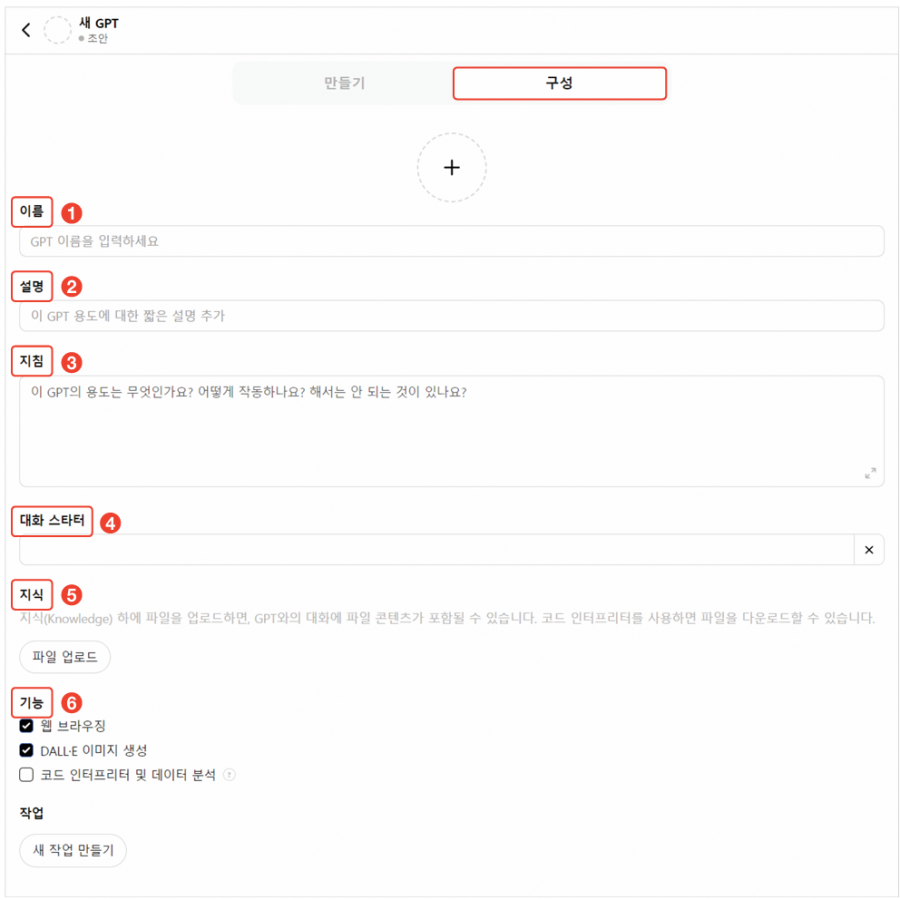
Task: Click the red numbered badge 6 beside 기능
Action: tap(71, 703)
